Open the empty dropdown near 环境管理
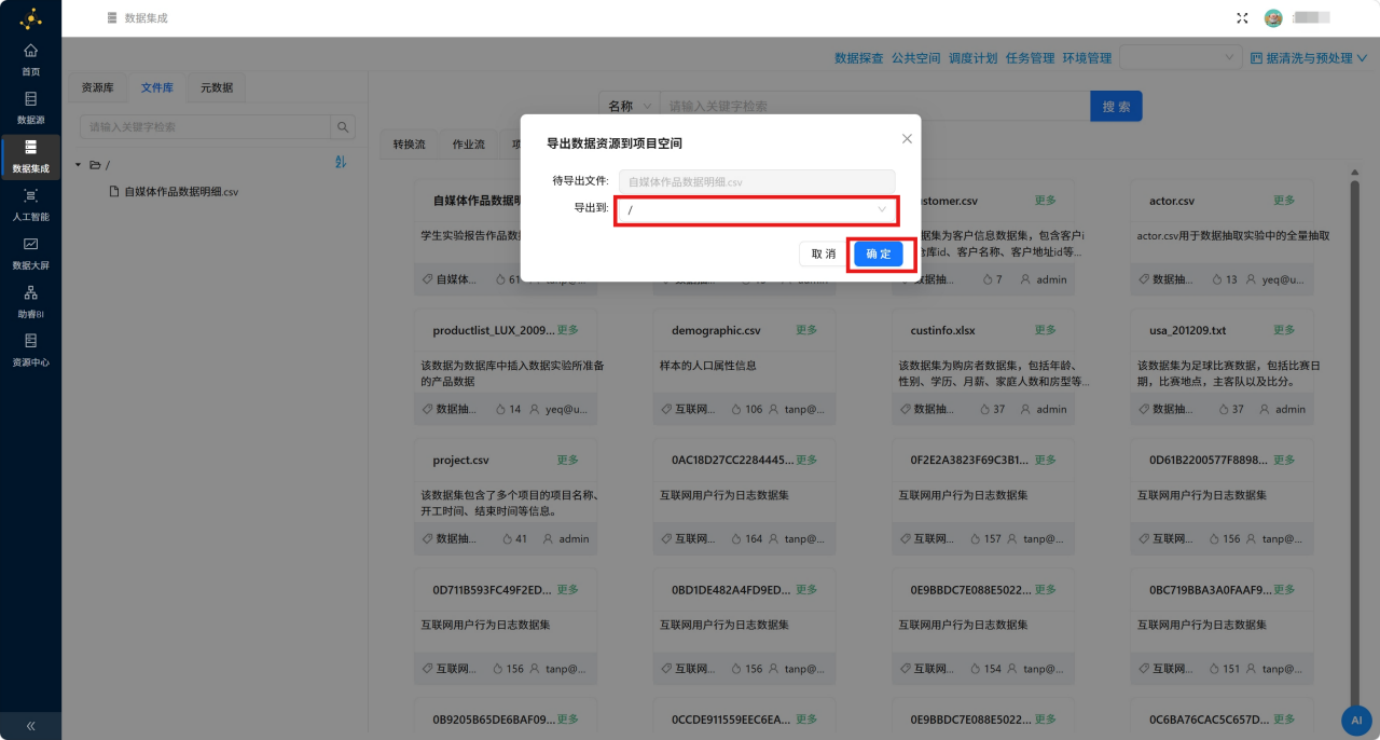The height and width of the screenshot is (740, 1380). pyautogui.click(x=1181, y=58)
